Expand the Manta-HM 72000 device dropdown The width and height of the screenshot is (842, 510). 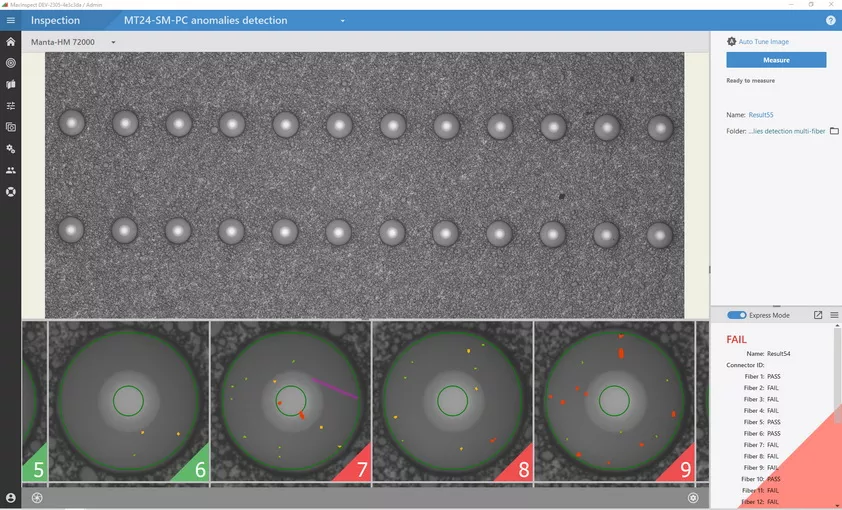(113, 42)
